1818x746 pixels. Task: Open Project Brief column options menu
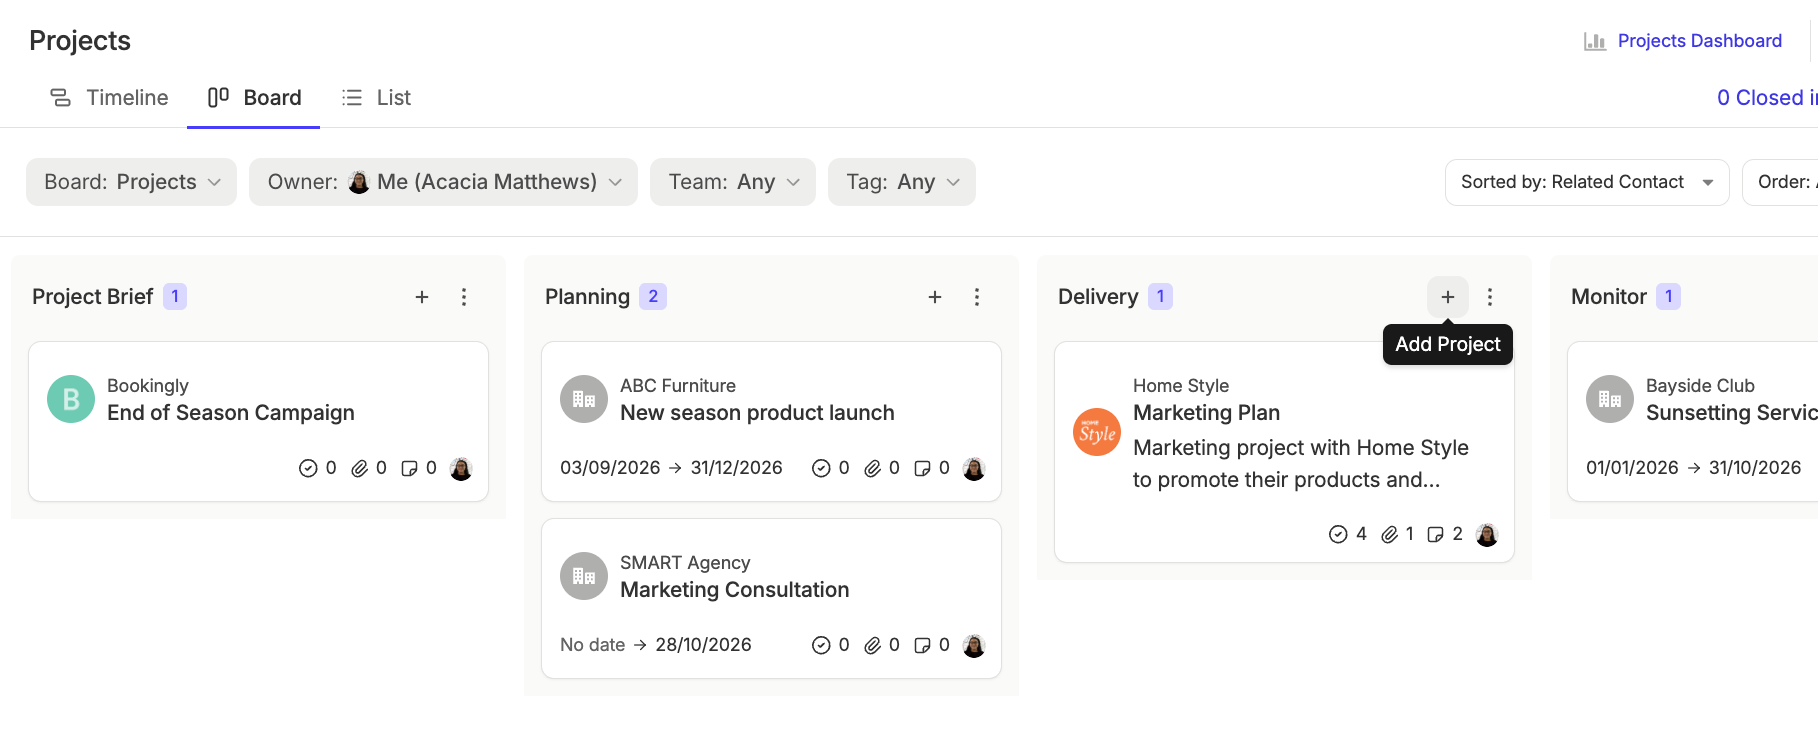(464, 297)
